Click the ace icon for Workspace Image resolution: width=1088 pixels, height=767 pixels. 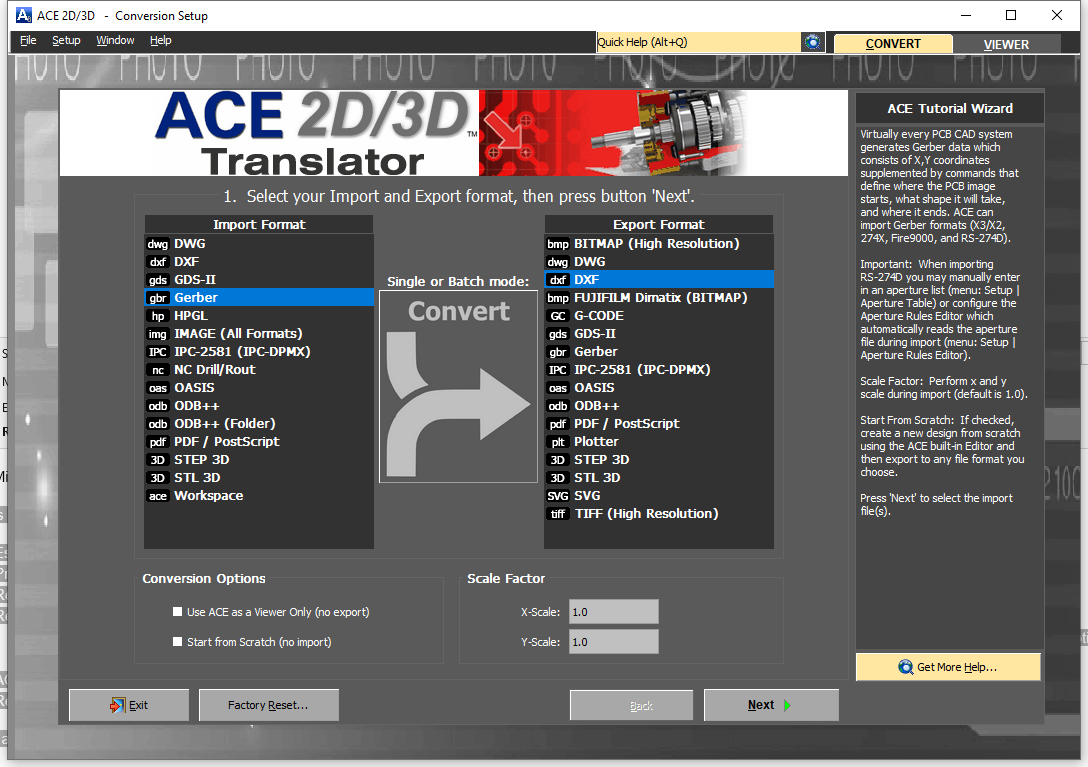(x=158, y=496)
